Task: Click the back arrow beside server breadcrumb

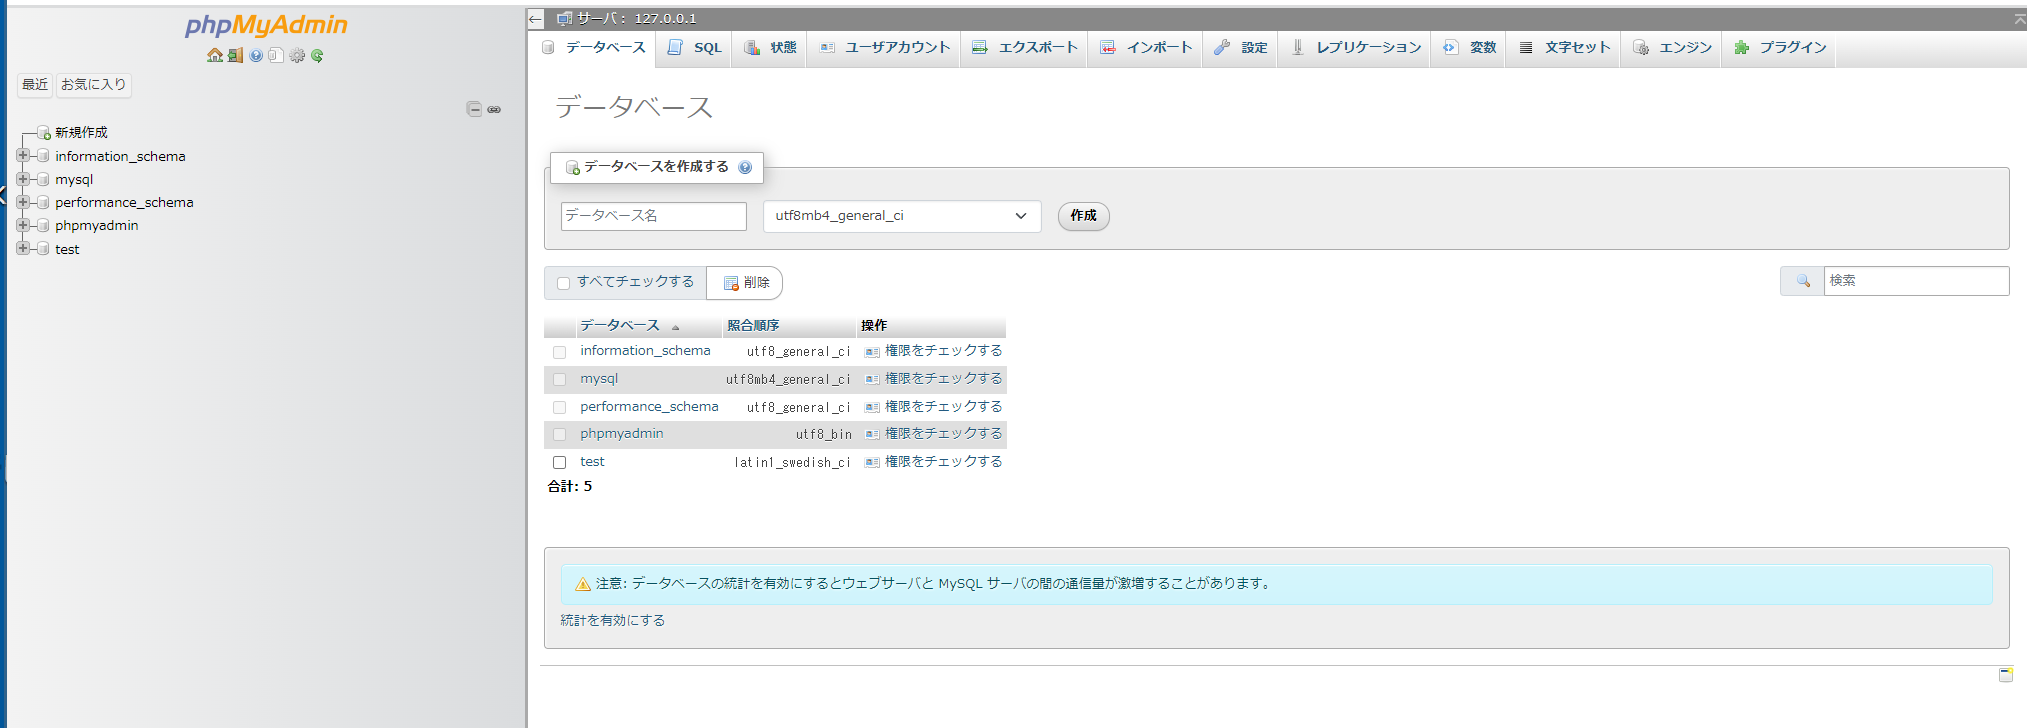Action: [536, 19]
